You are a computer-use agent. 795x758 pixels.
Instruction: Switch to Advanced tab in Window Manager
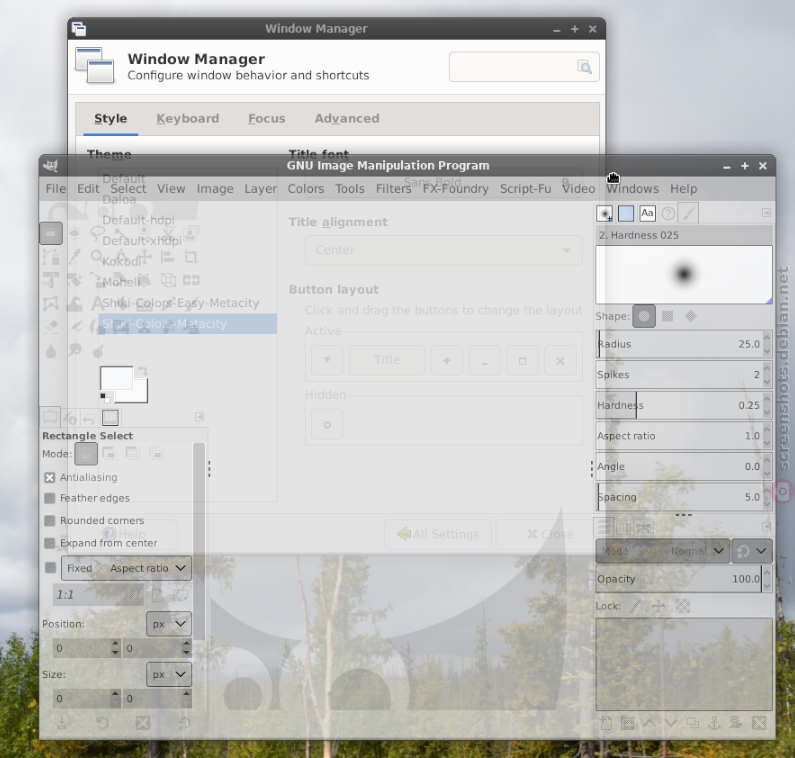(x=347, y=119)
